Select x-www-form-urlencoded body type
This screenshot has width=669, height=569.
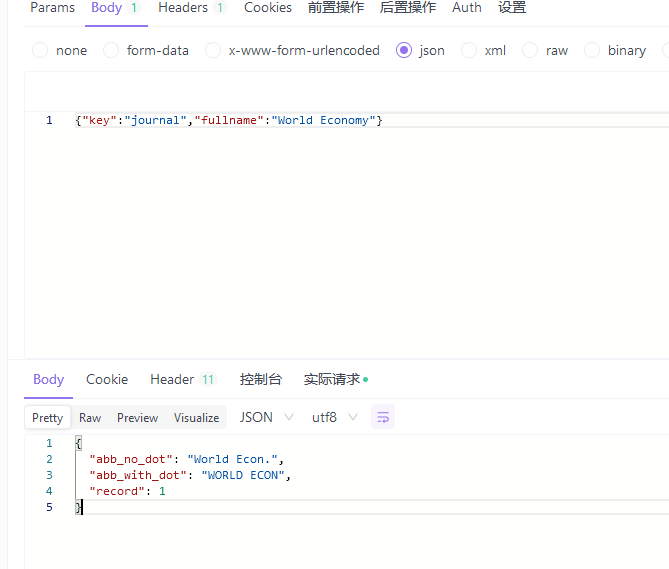[x=292, y=50]
